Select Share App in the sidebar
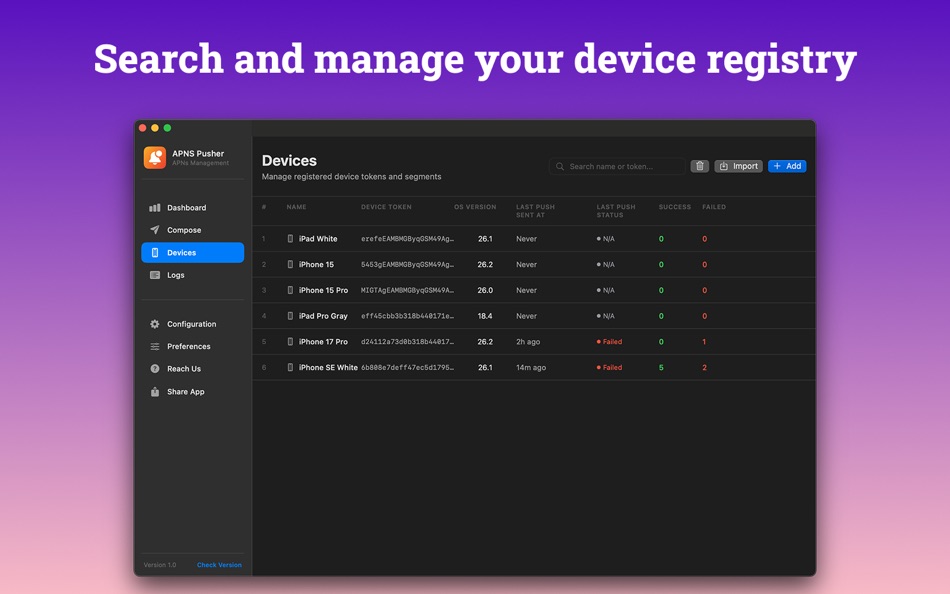Screen dimensions: 950x594 (193, 392)
